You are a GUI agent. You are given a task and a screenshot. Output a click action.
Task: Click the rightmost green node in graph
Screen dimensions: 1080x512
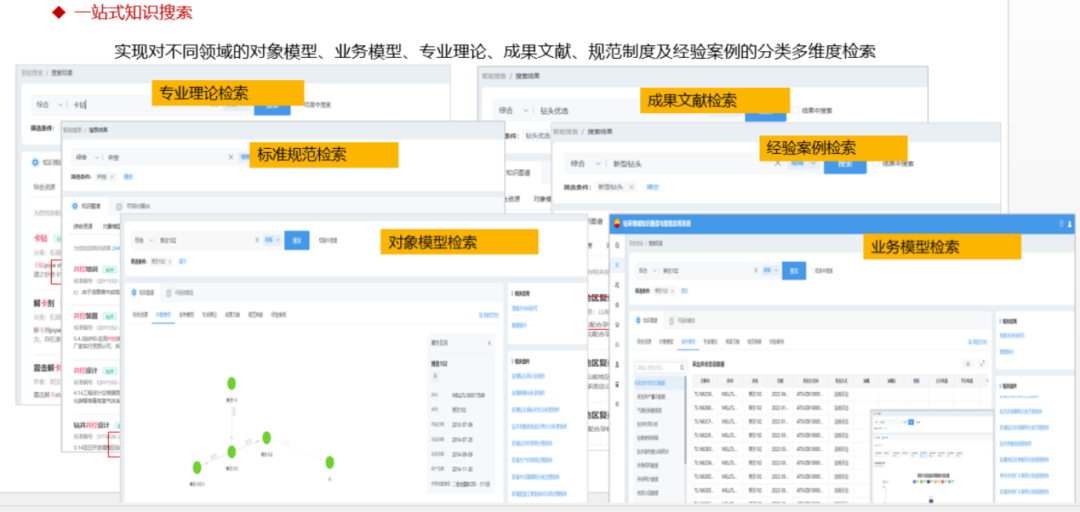329,460
